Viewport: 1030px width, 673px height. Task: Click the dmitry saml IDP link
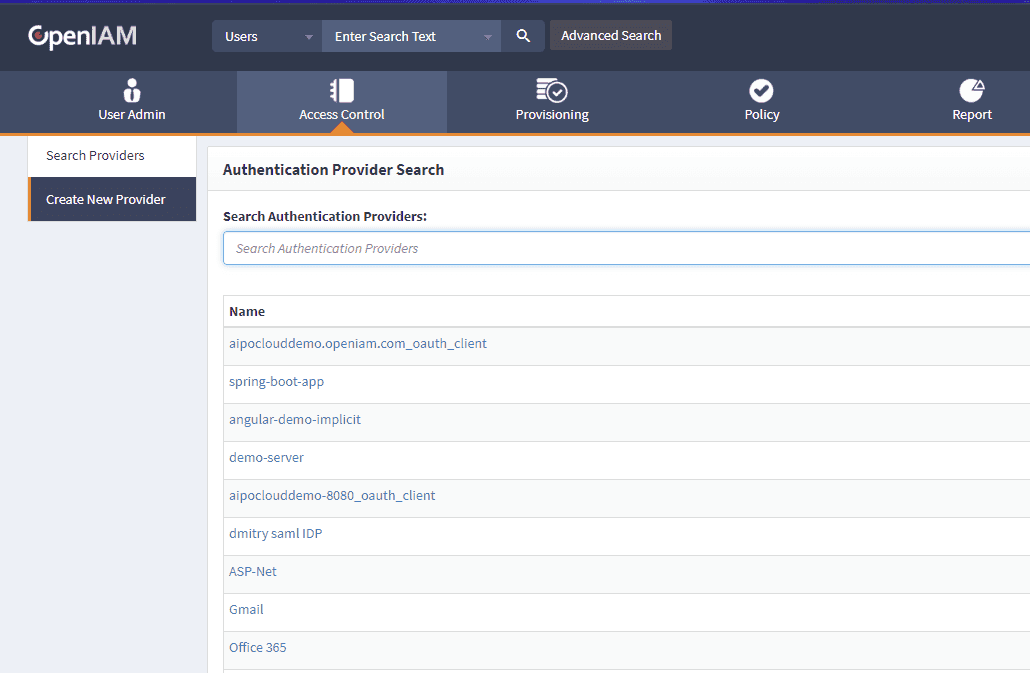(x=275, y=534)
